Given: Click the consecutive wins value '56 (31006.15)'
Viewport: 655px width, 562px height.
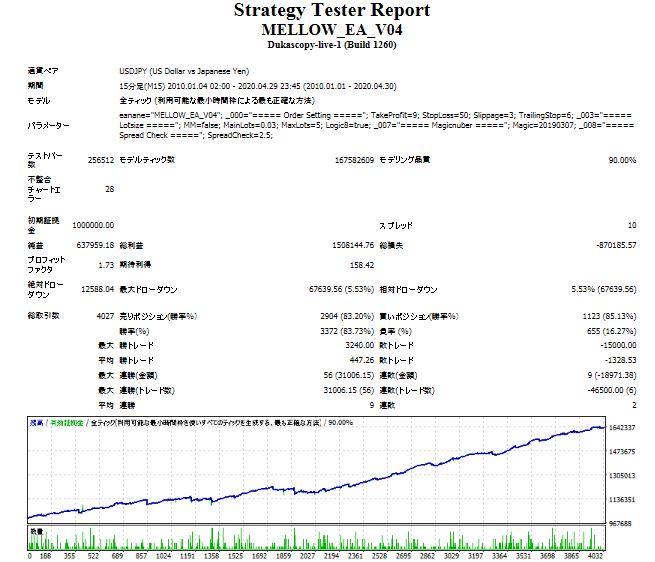Looking at the screenshot, I should point(349,375).
